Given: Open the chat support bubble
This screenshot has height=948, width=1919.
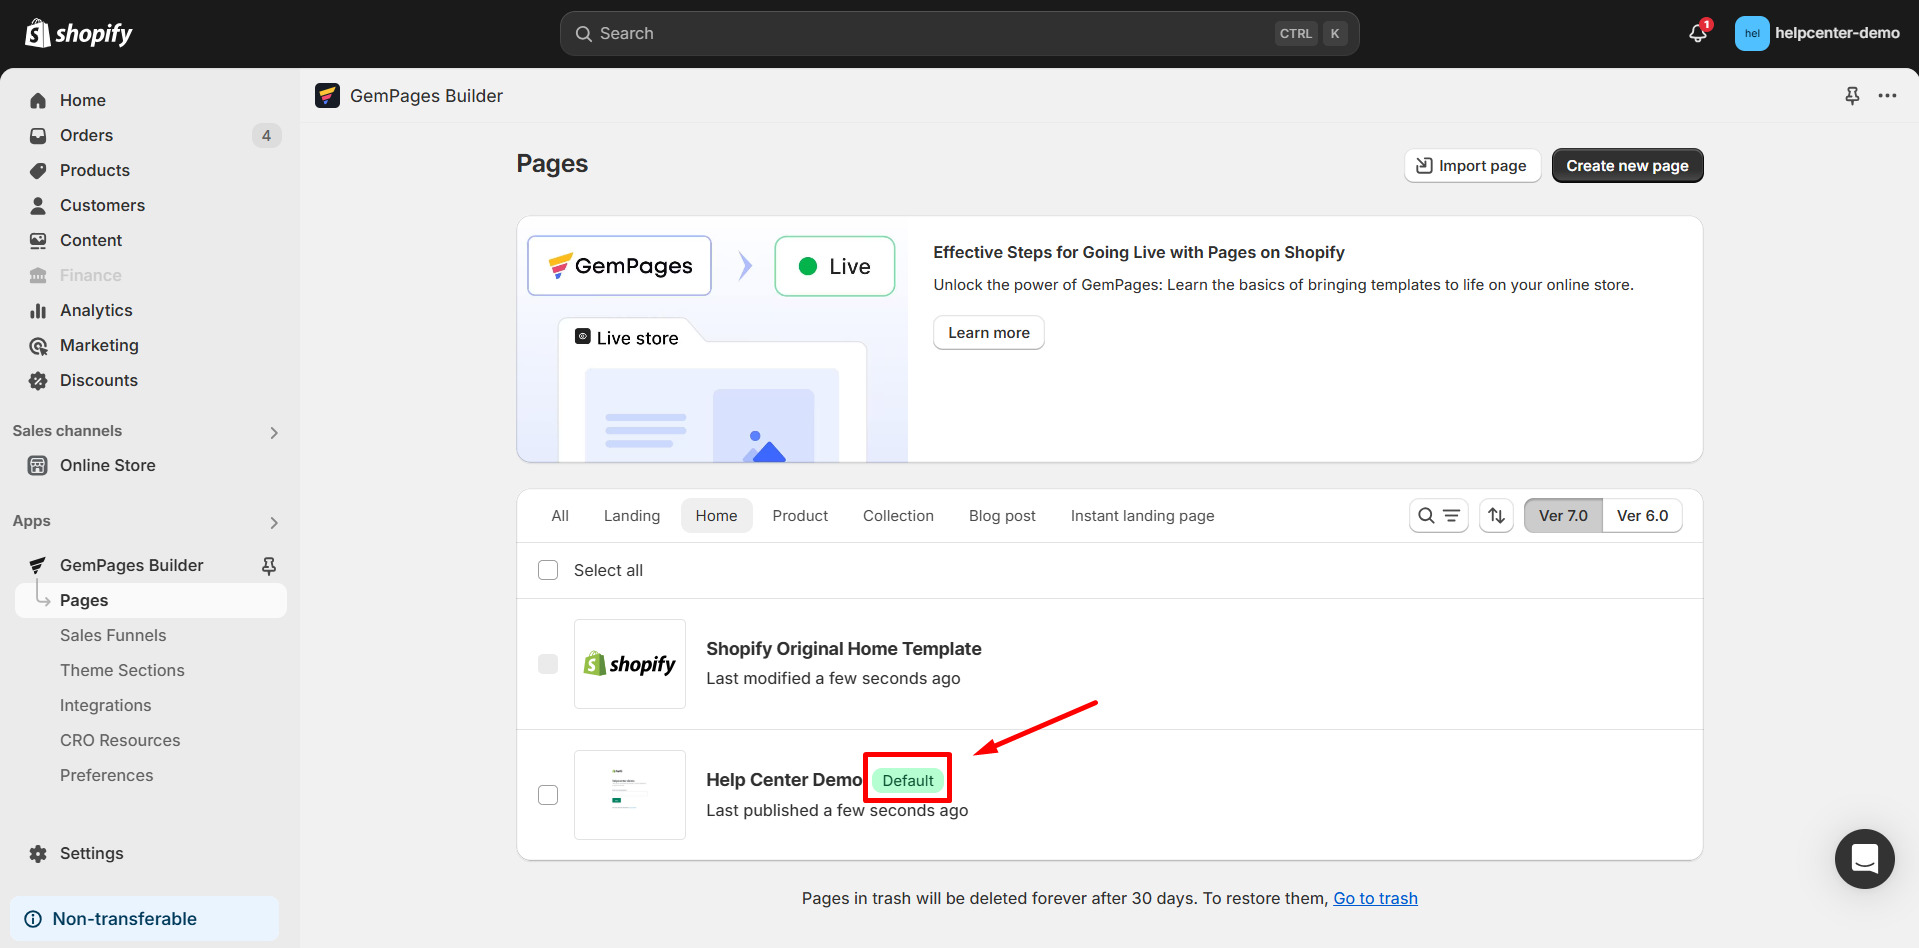Looking at the screenshot, I should 1864,858.
